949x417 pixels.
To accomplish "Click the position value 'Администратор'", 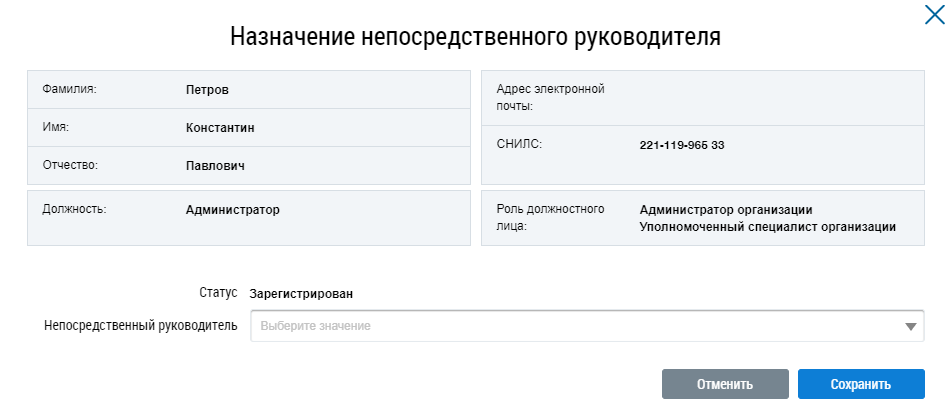I will point(233,210).
